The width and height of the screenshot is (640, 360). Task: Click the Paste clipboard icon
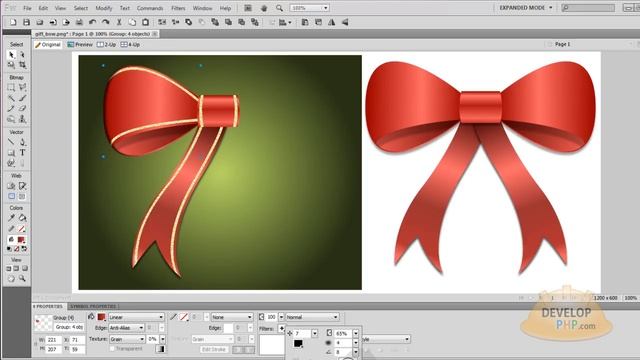point(145,22)
